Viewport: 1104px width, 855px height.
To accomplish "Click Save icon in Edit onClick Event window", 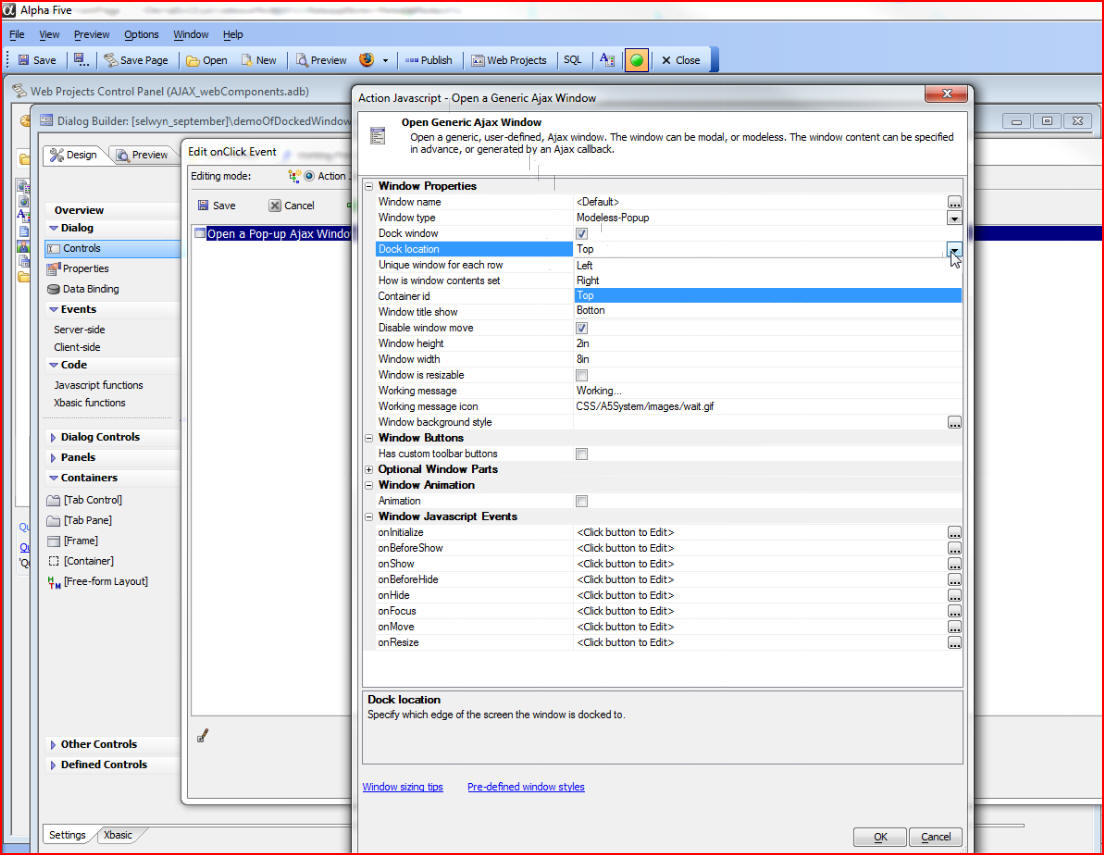I will [203, 206].
